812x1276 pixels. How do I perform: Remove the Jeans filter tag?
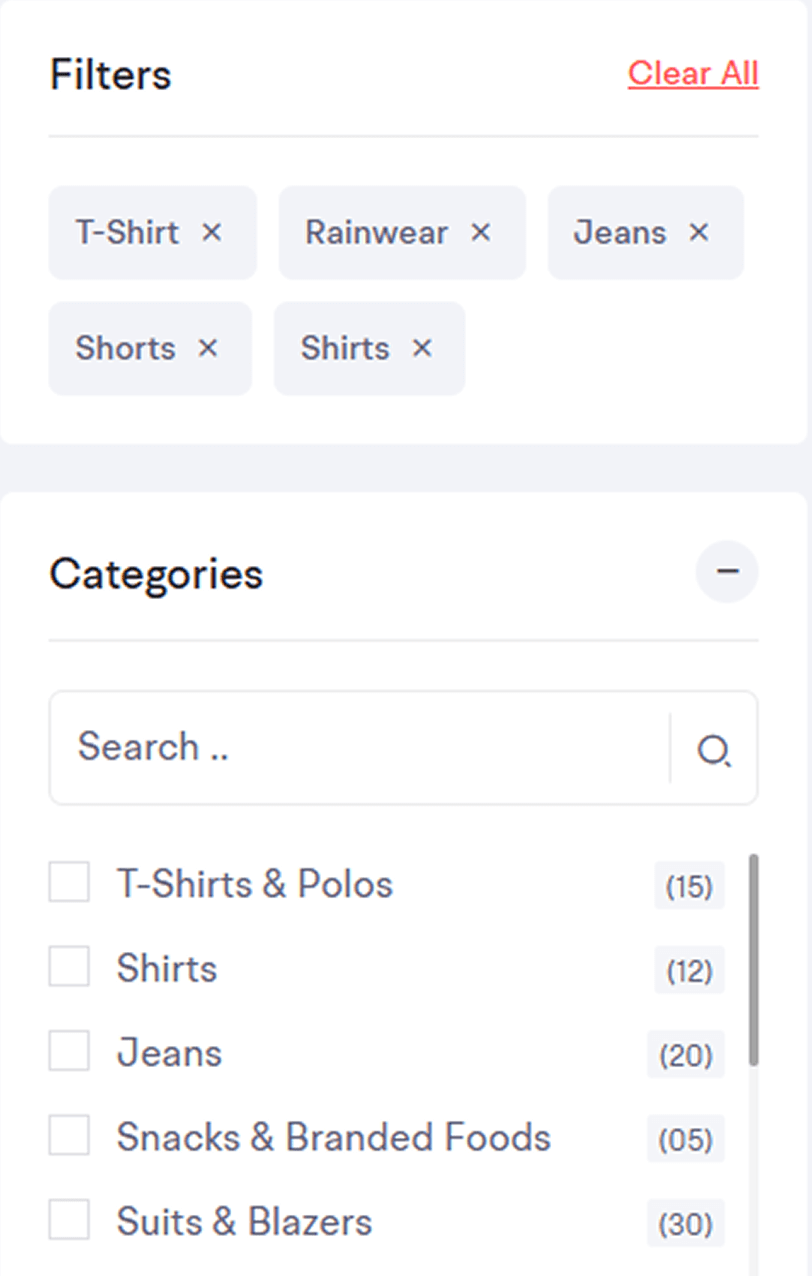pyautogui.click(x=699, y=232)
